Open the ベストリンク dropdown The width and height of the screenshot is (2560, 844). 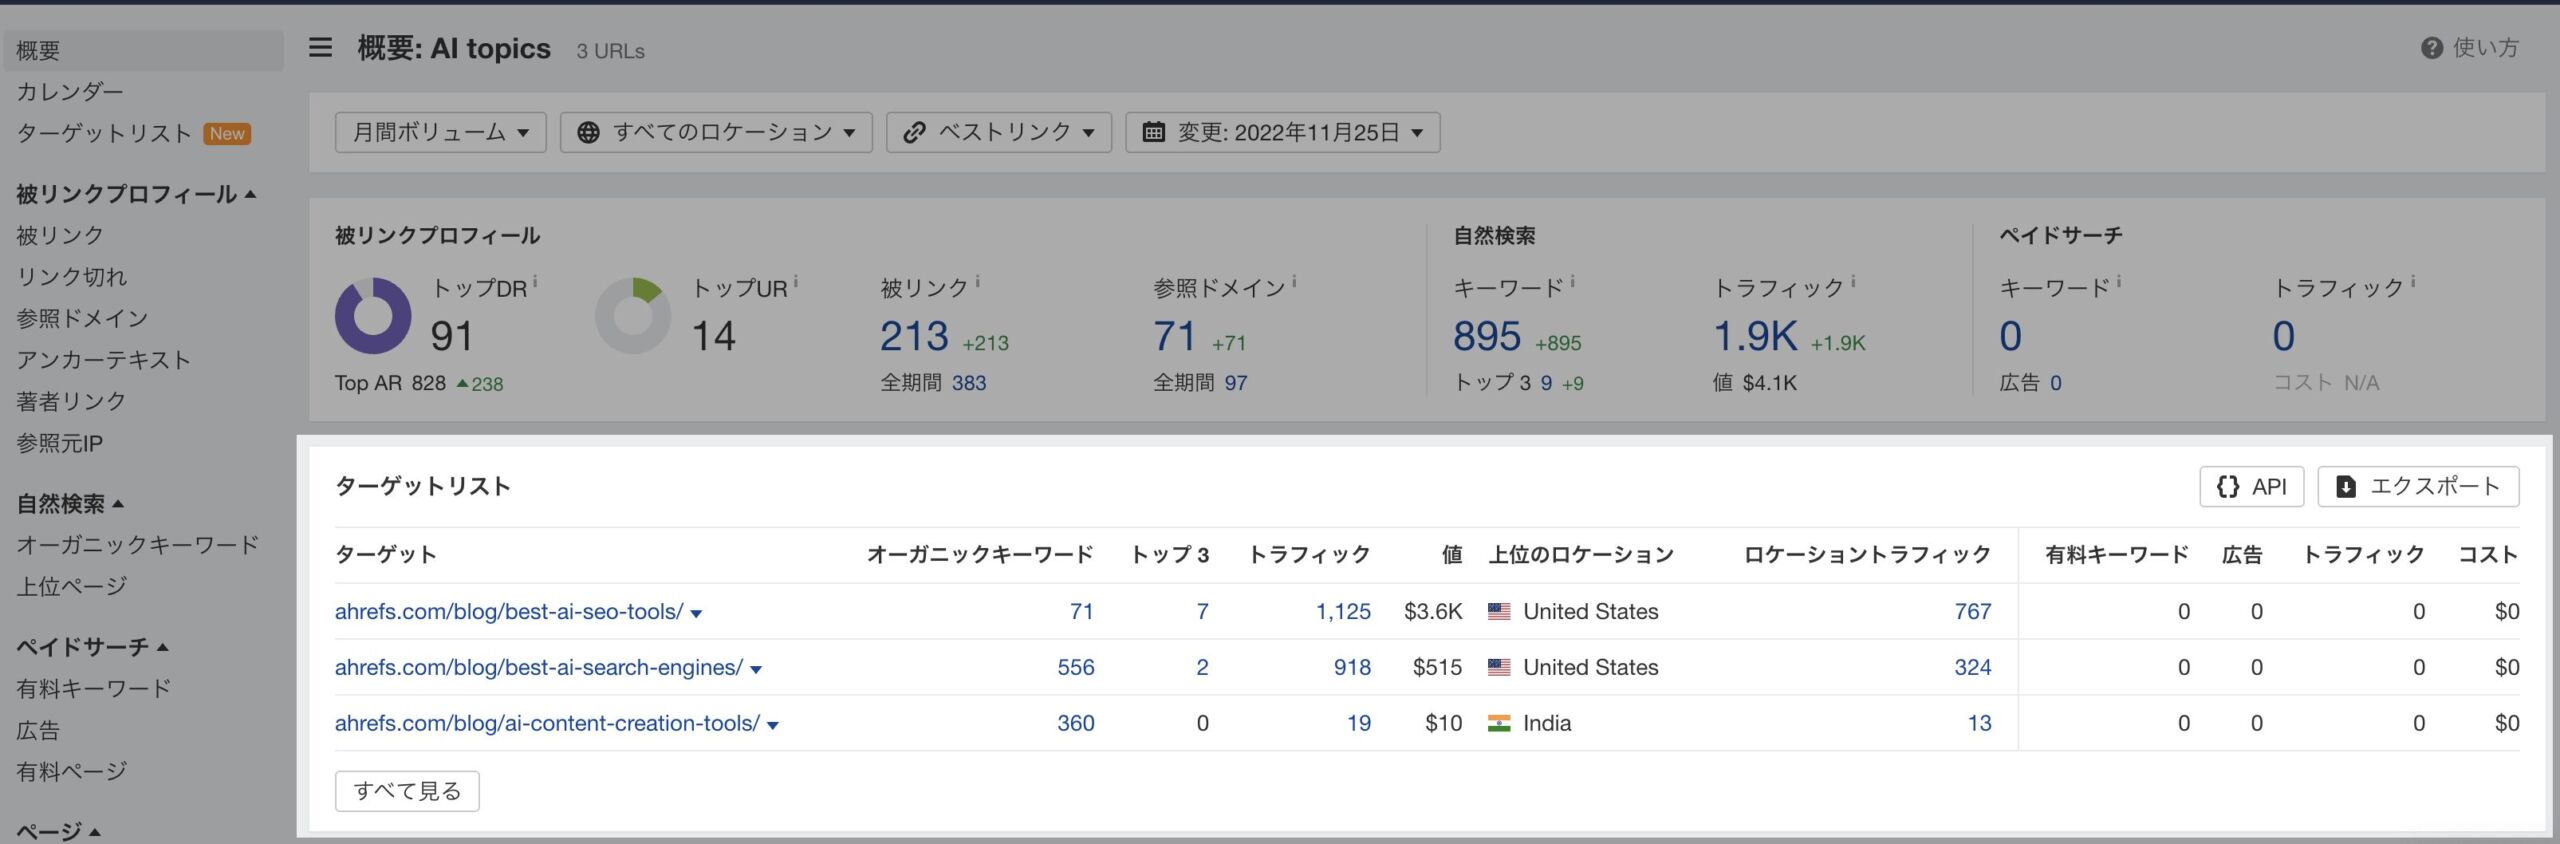[x=998, y=132]
